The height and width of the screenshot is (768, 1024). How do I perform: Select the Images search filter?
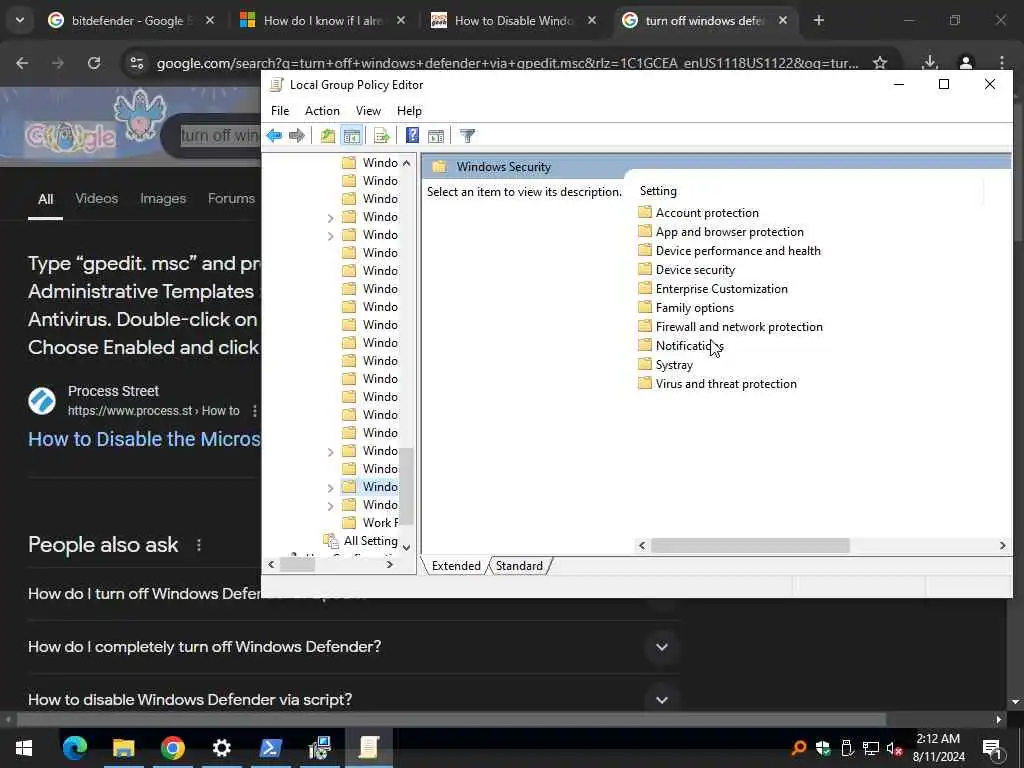163,199
